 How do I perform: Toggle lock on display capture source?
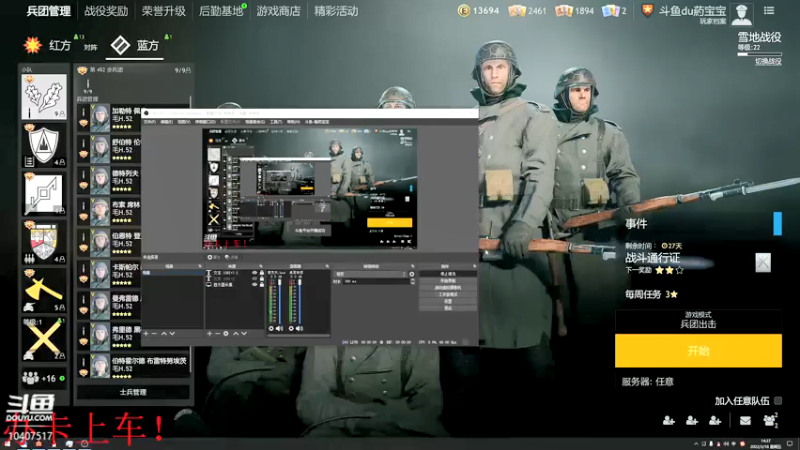coord(262,284)
